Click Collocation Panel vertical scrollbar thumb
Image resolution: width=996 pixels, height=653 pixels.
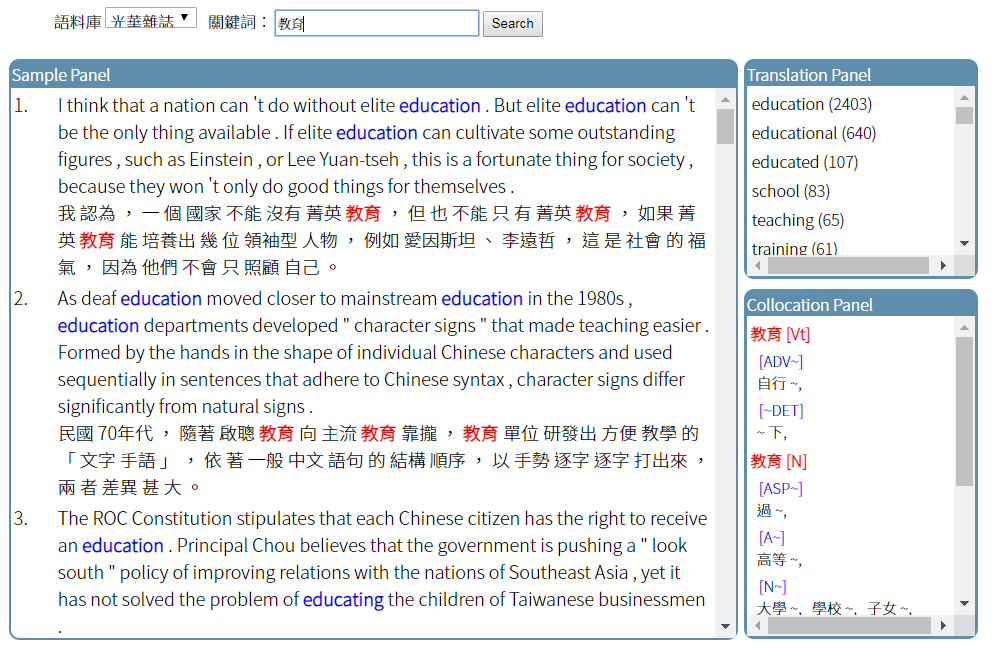pyautogui.click(x=964, y=410)
